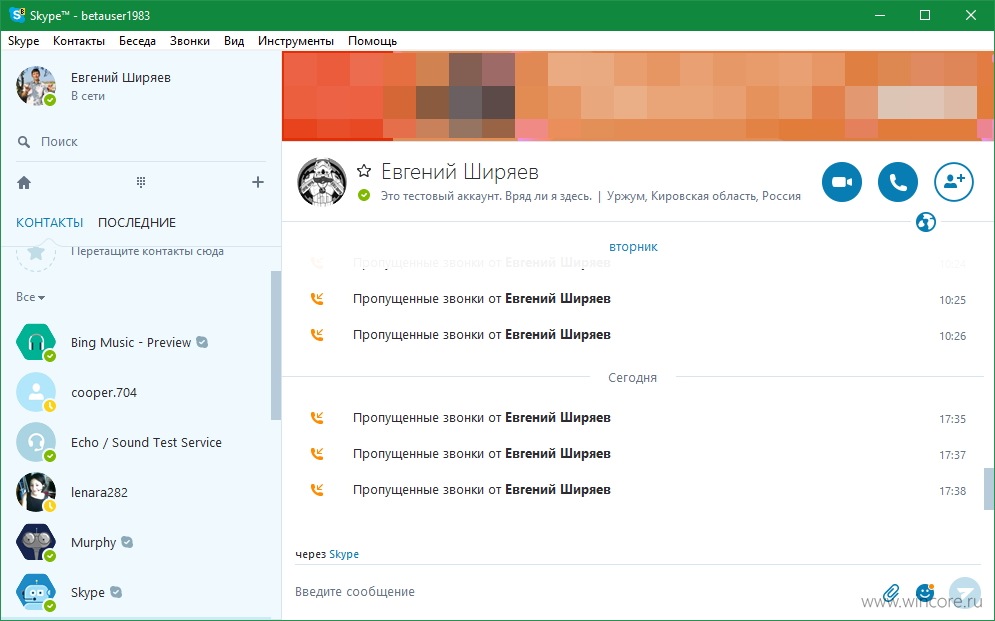
Task: Click the lenara282 profile picture
Action: [x=36, y=492]
